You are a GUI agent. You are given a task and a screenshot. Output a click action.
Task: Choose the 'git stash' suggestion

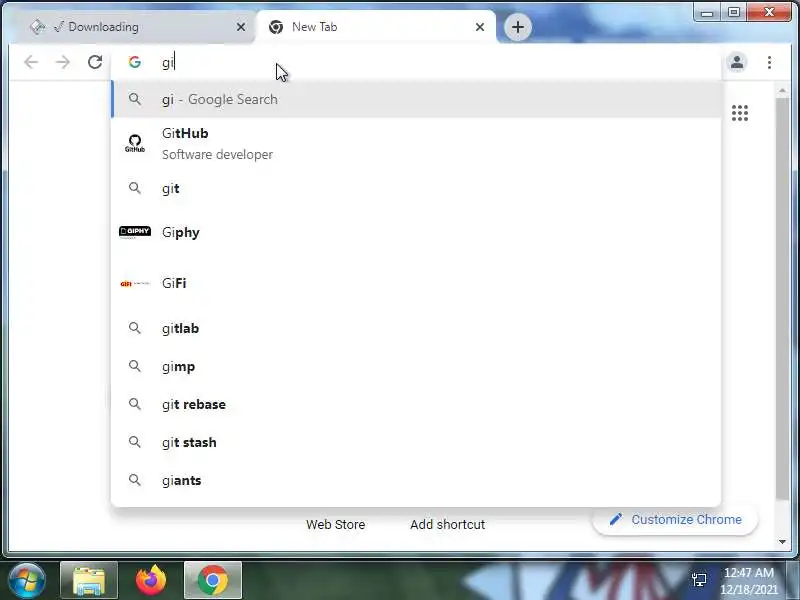click(x=416, y=442)
